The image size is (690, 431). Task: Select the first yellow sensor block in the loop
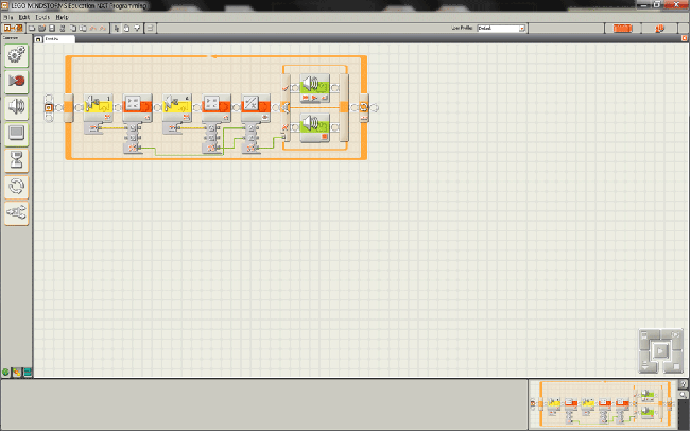98,104
